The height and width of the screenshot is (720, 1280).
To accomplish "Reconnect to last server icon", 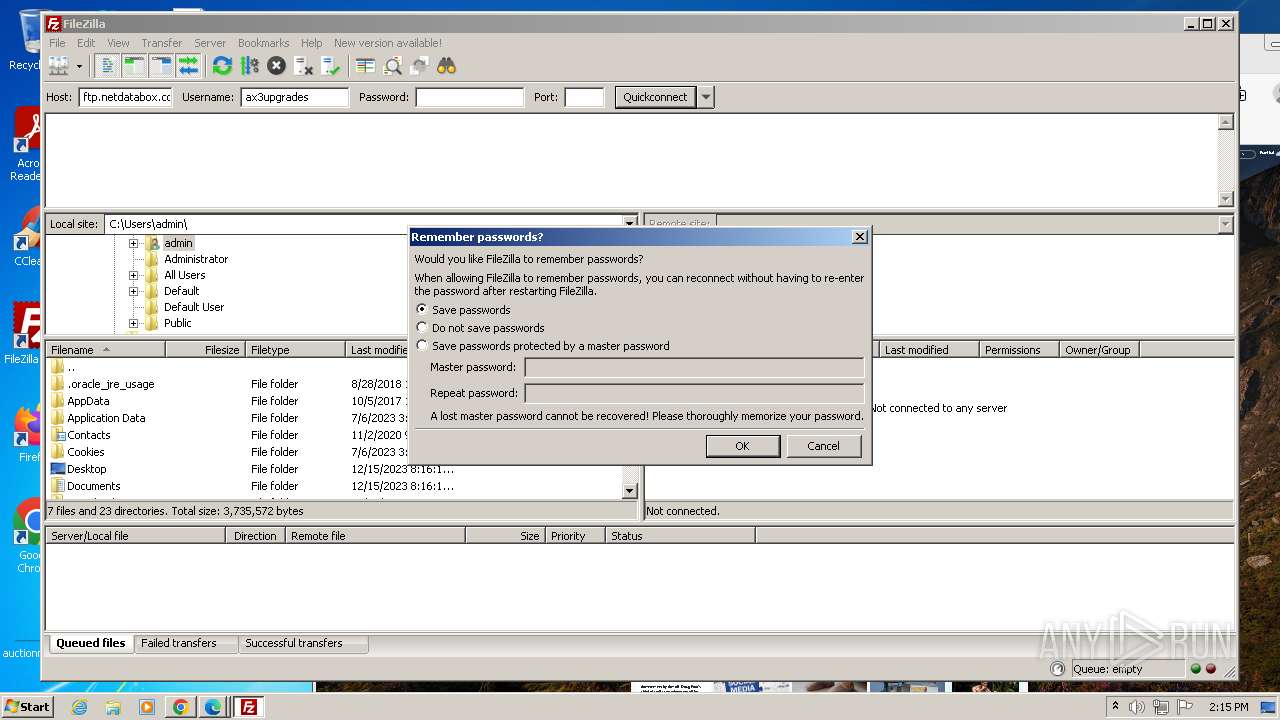I will click(330, 66).
